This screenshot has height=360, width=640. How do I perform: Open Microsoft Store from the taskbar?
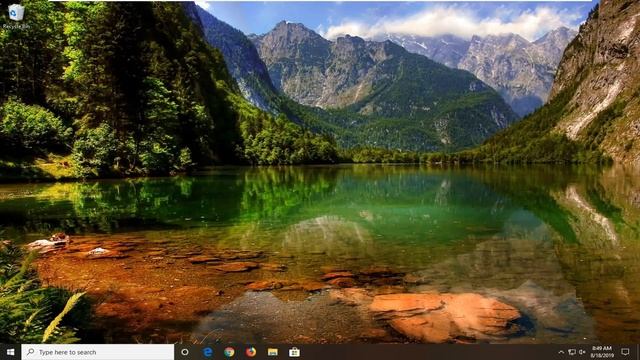294,352
